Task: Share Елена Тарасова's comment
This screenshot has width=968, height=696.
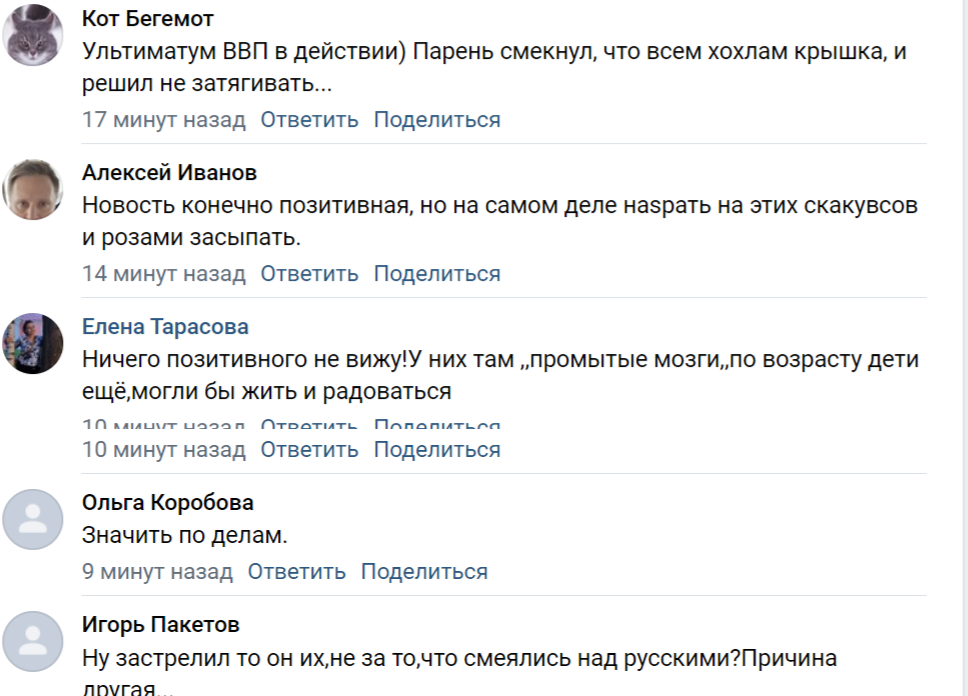Action: click(x=437, y=450)
